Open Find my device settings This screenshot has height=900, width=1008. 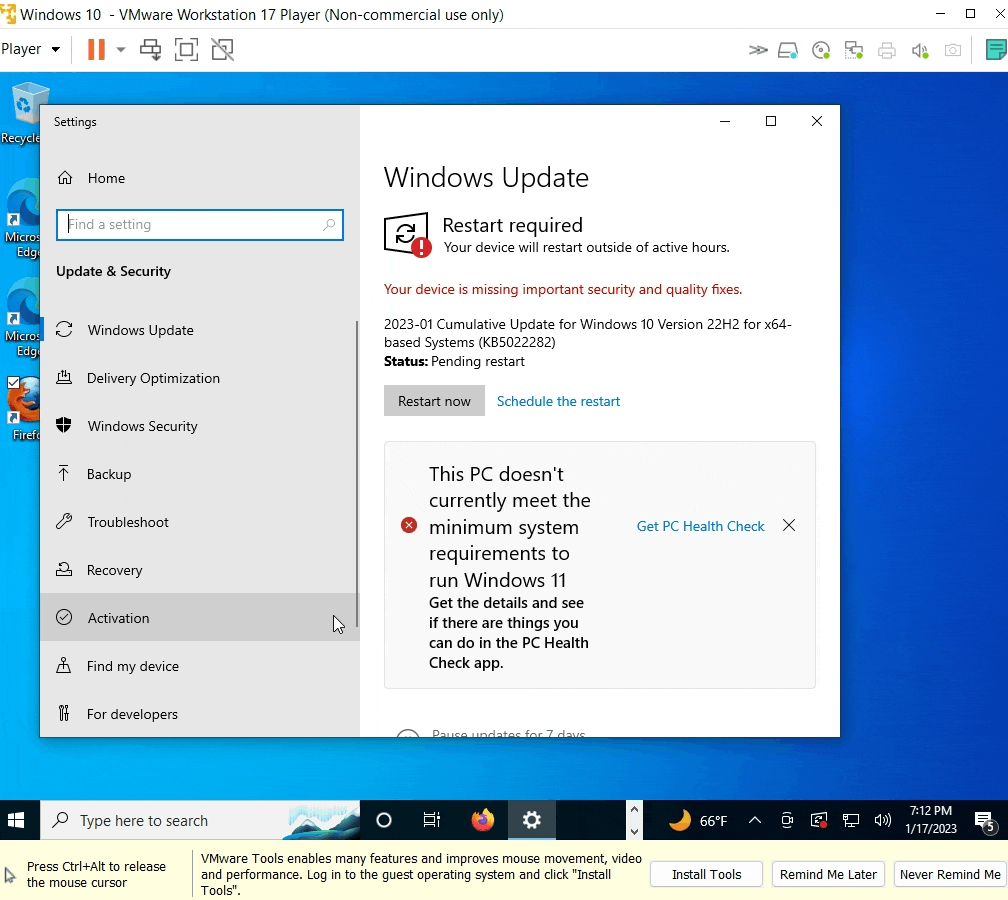coord(200,666)
